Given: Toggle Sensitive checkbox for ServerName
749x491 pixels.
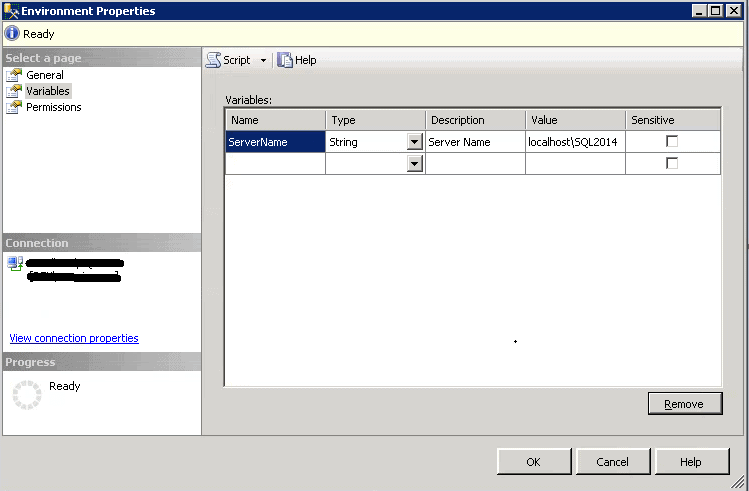Looking at the screenshot, I should click(672, 141).
